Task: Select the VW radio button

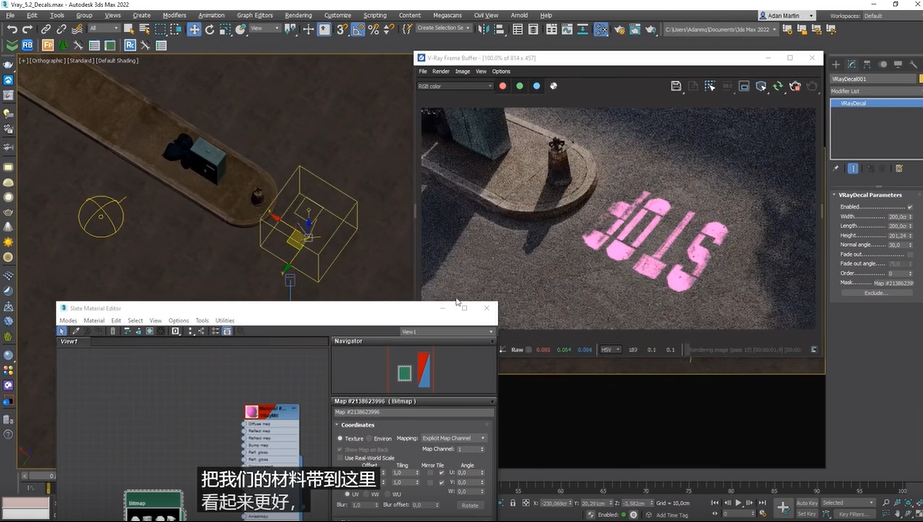Action: pyautogui.click(x=366, y=494)
